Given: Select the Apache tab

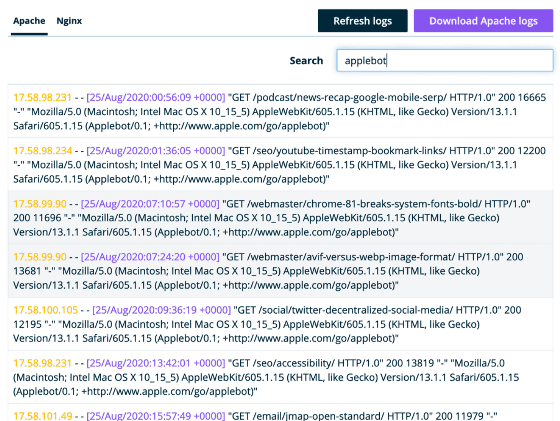Looking at the screenshot, I should 29,21.
